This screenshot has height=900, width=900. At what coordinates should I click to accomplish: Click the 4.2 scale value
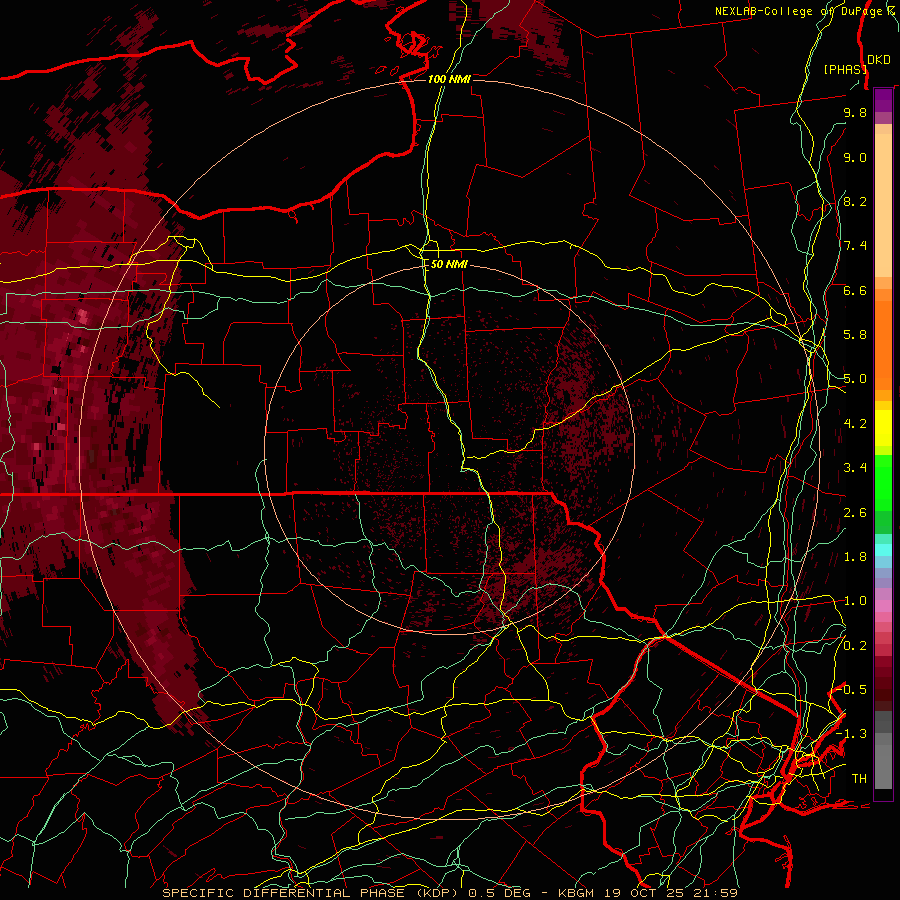pos(855,424)
